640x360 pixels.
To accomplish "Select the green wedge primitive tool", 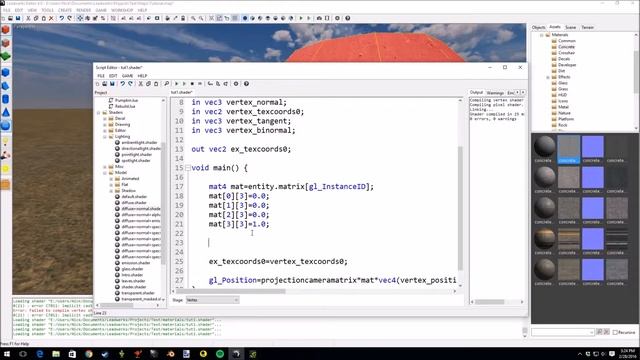I will (x=6, y=57).
